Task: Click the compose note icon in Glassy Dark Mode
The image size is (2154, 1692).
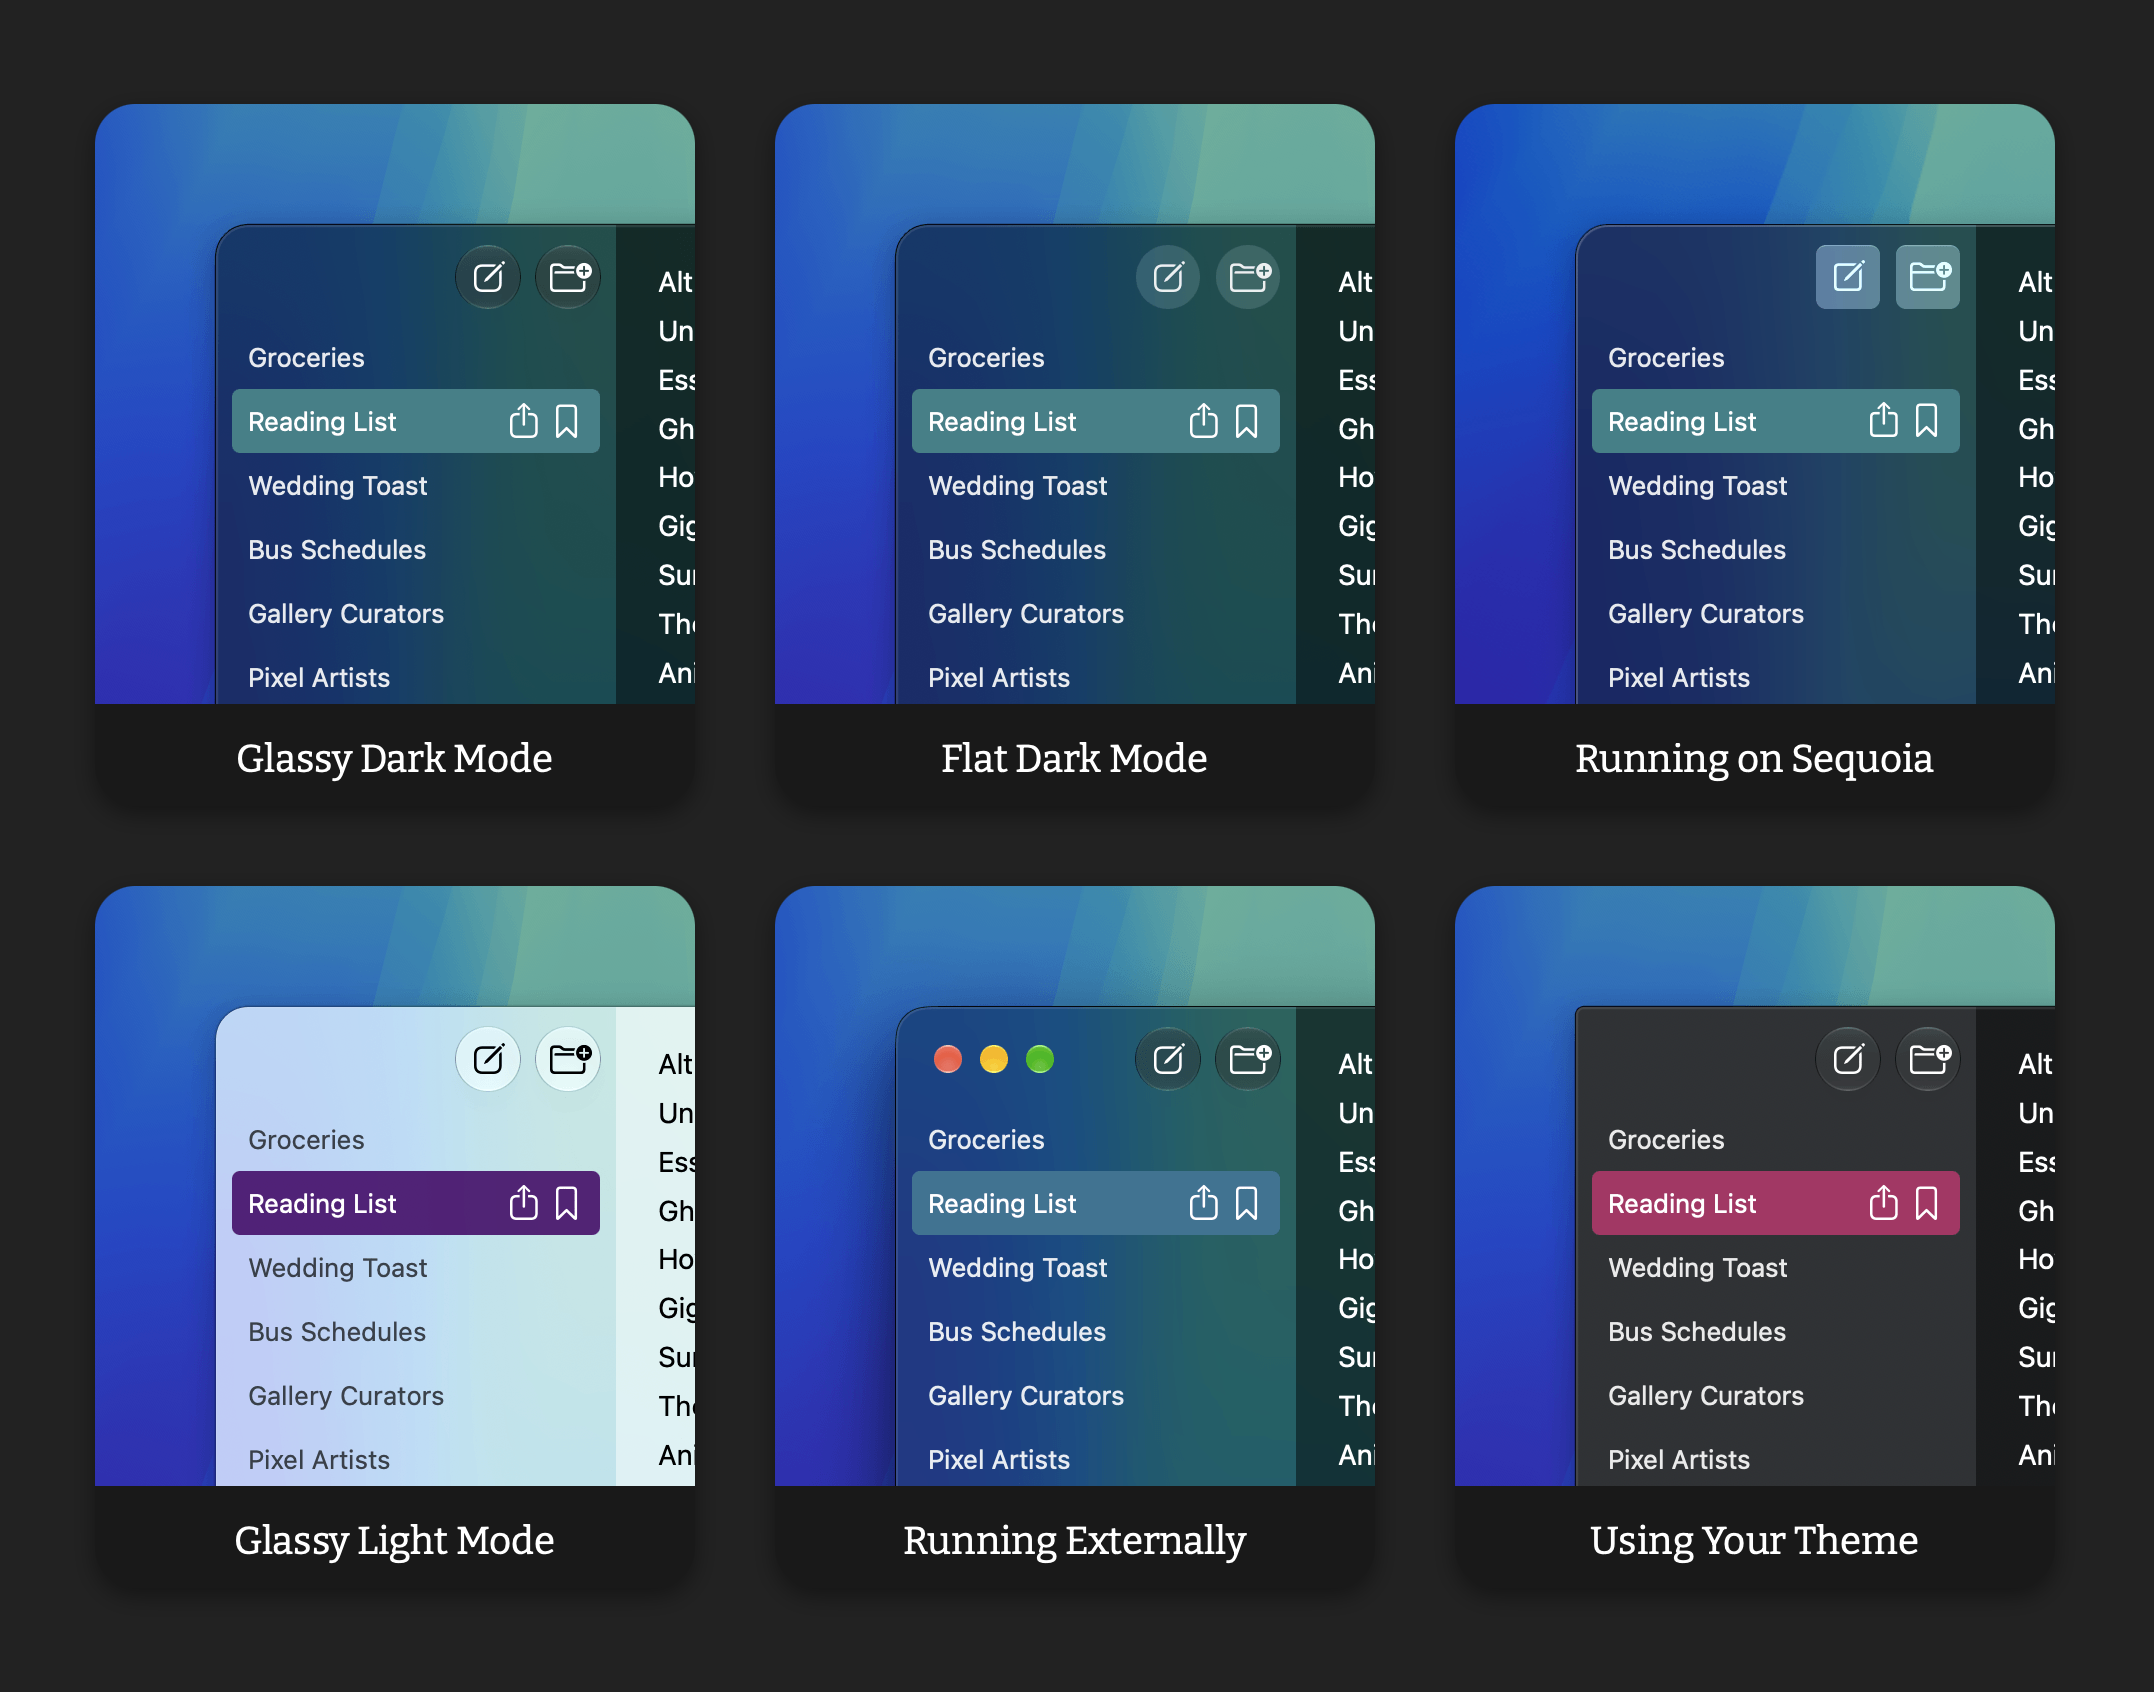Action: [x=488, y=277]
